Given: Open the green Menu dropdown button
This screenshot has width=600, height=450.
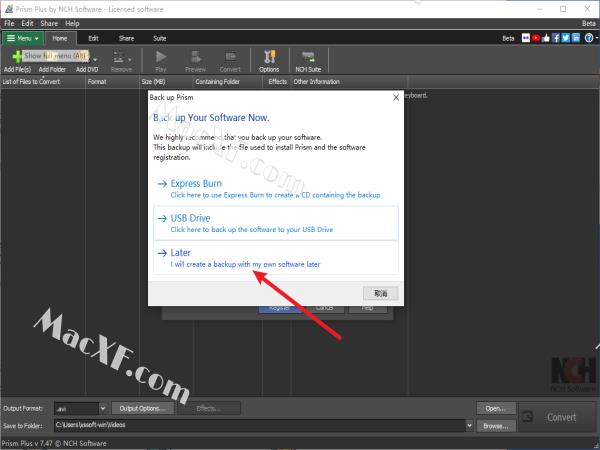Looking at the screenshot, I should point(22,38).
